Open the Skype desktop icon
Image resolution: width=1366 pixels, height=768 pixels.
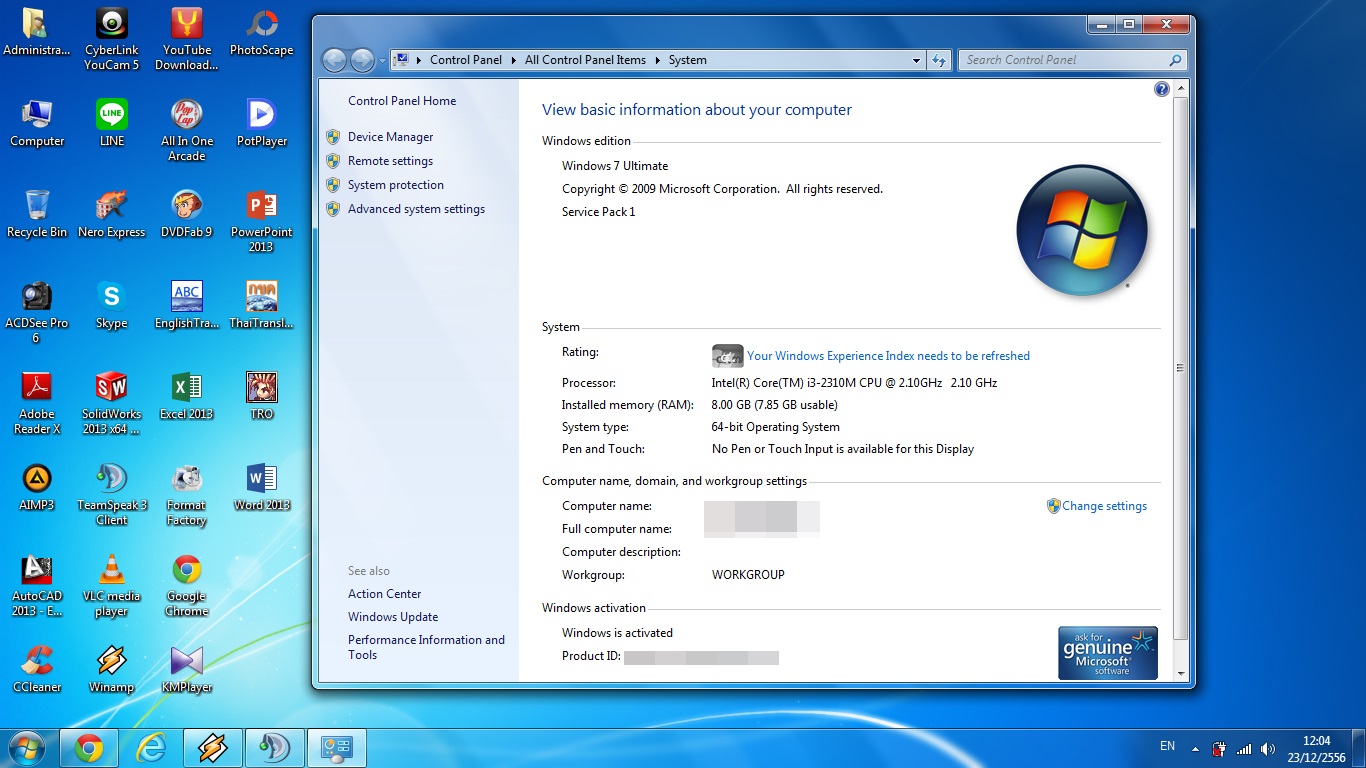coord(112,297)
